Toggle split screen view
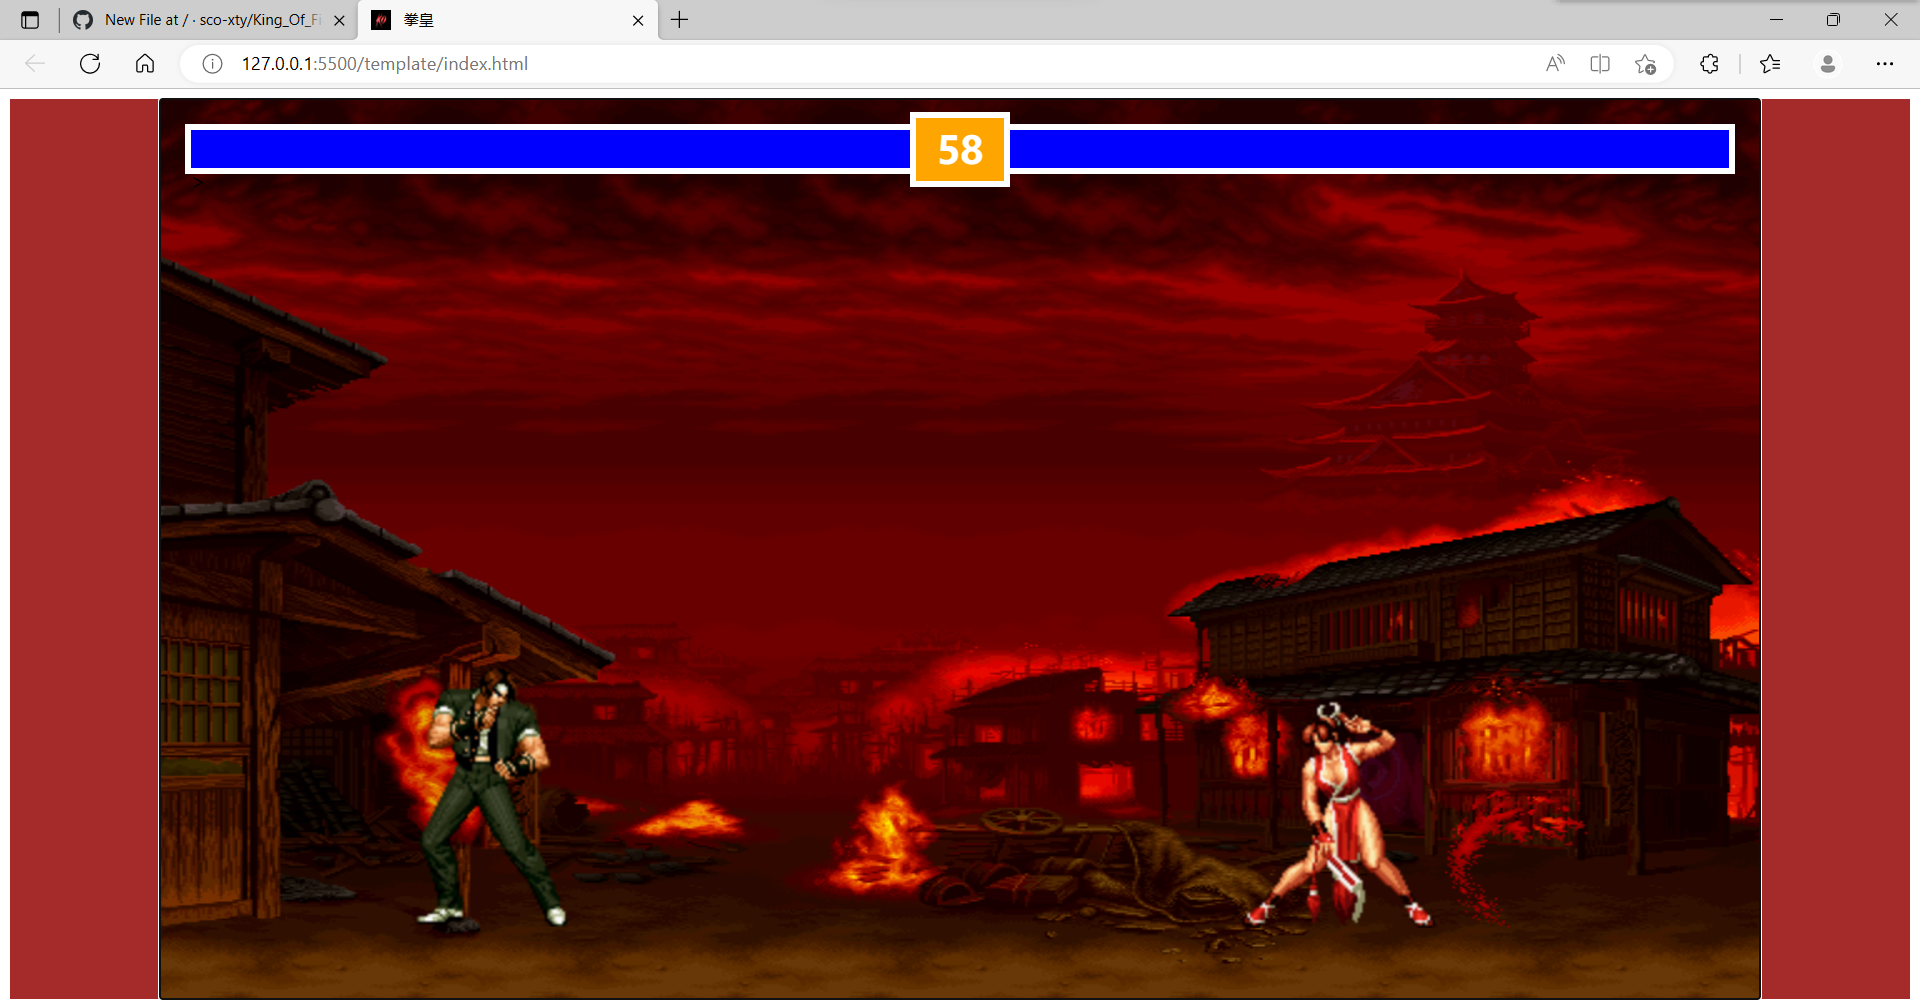Screen dimensions: 1920x1007 tap(1599, 63)
